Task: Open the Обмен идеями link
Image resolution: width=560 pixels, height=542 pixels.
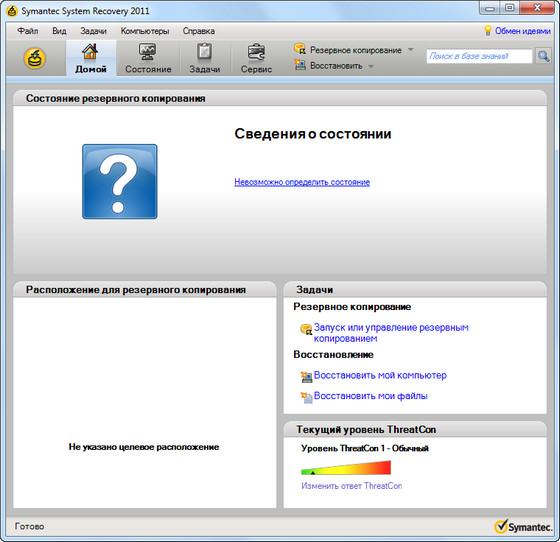Action: 522,31
